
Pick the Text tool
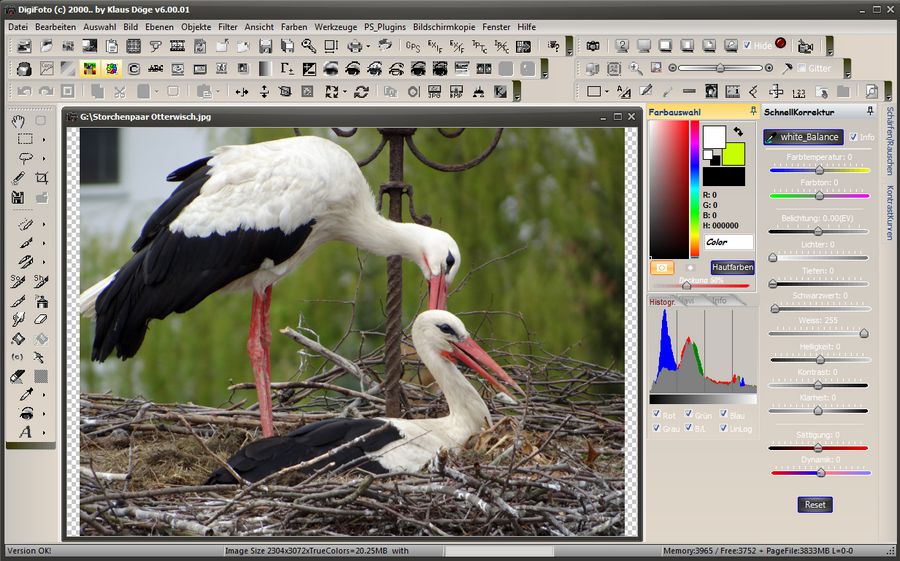[x=23, y=432]
